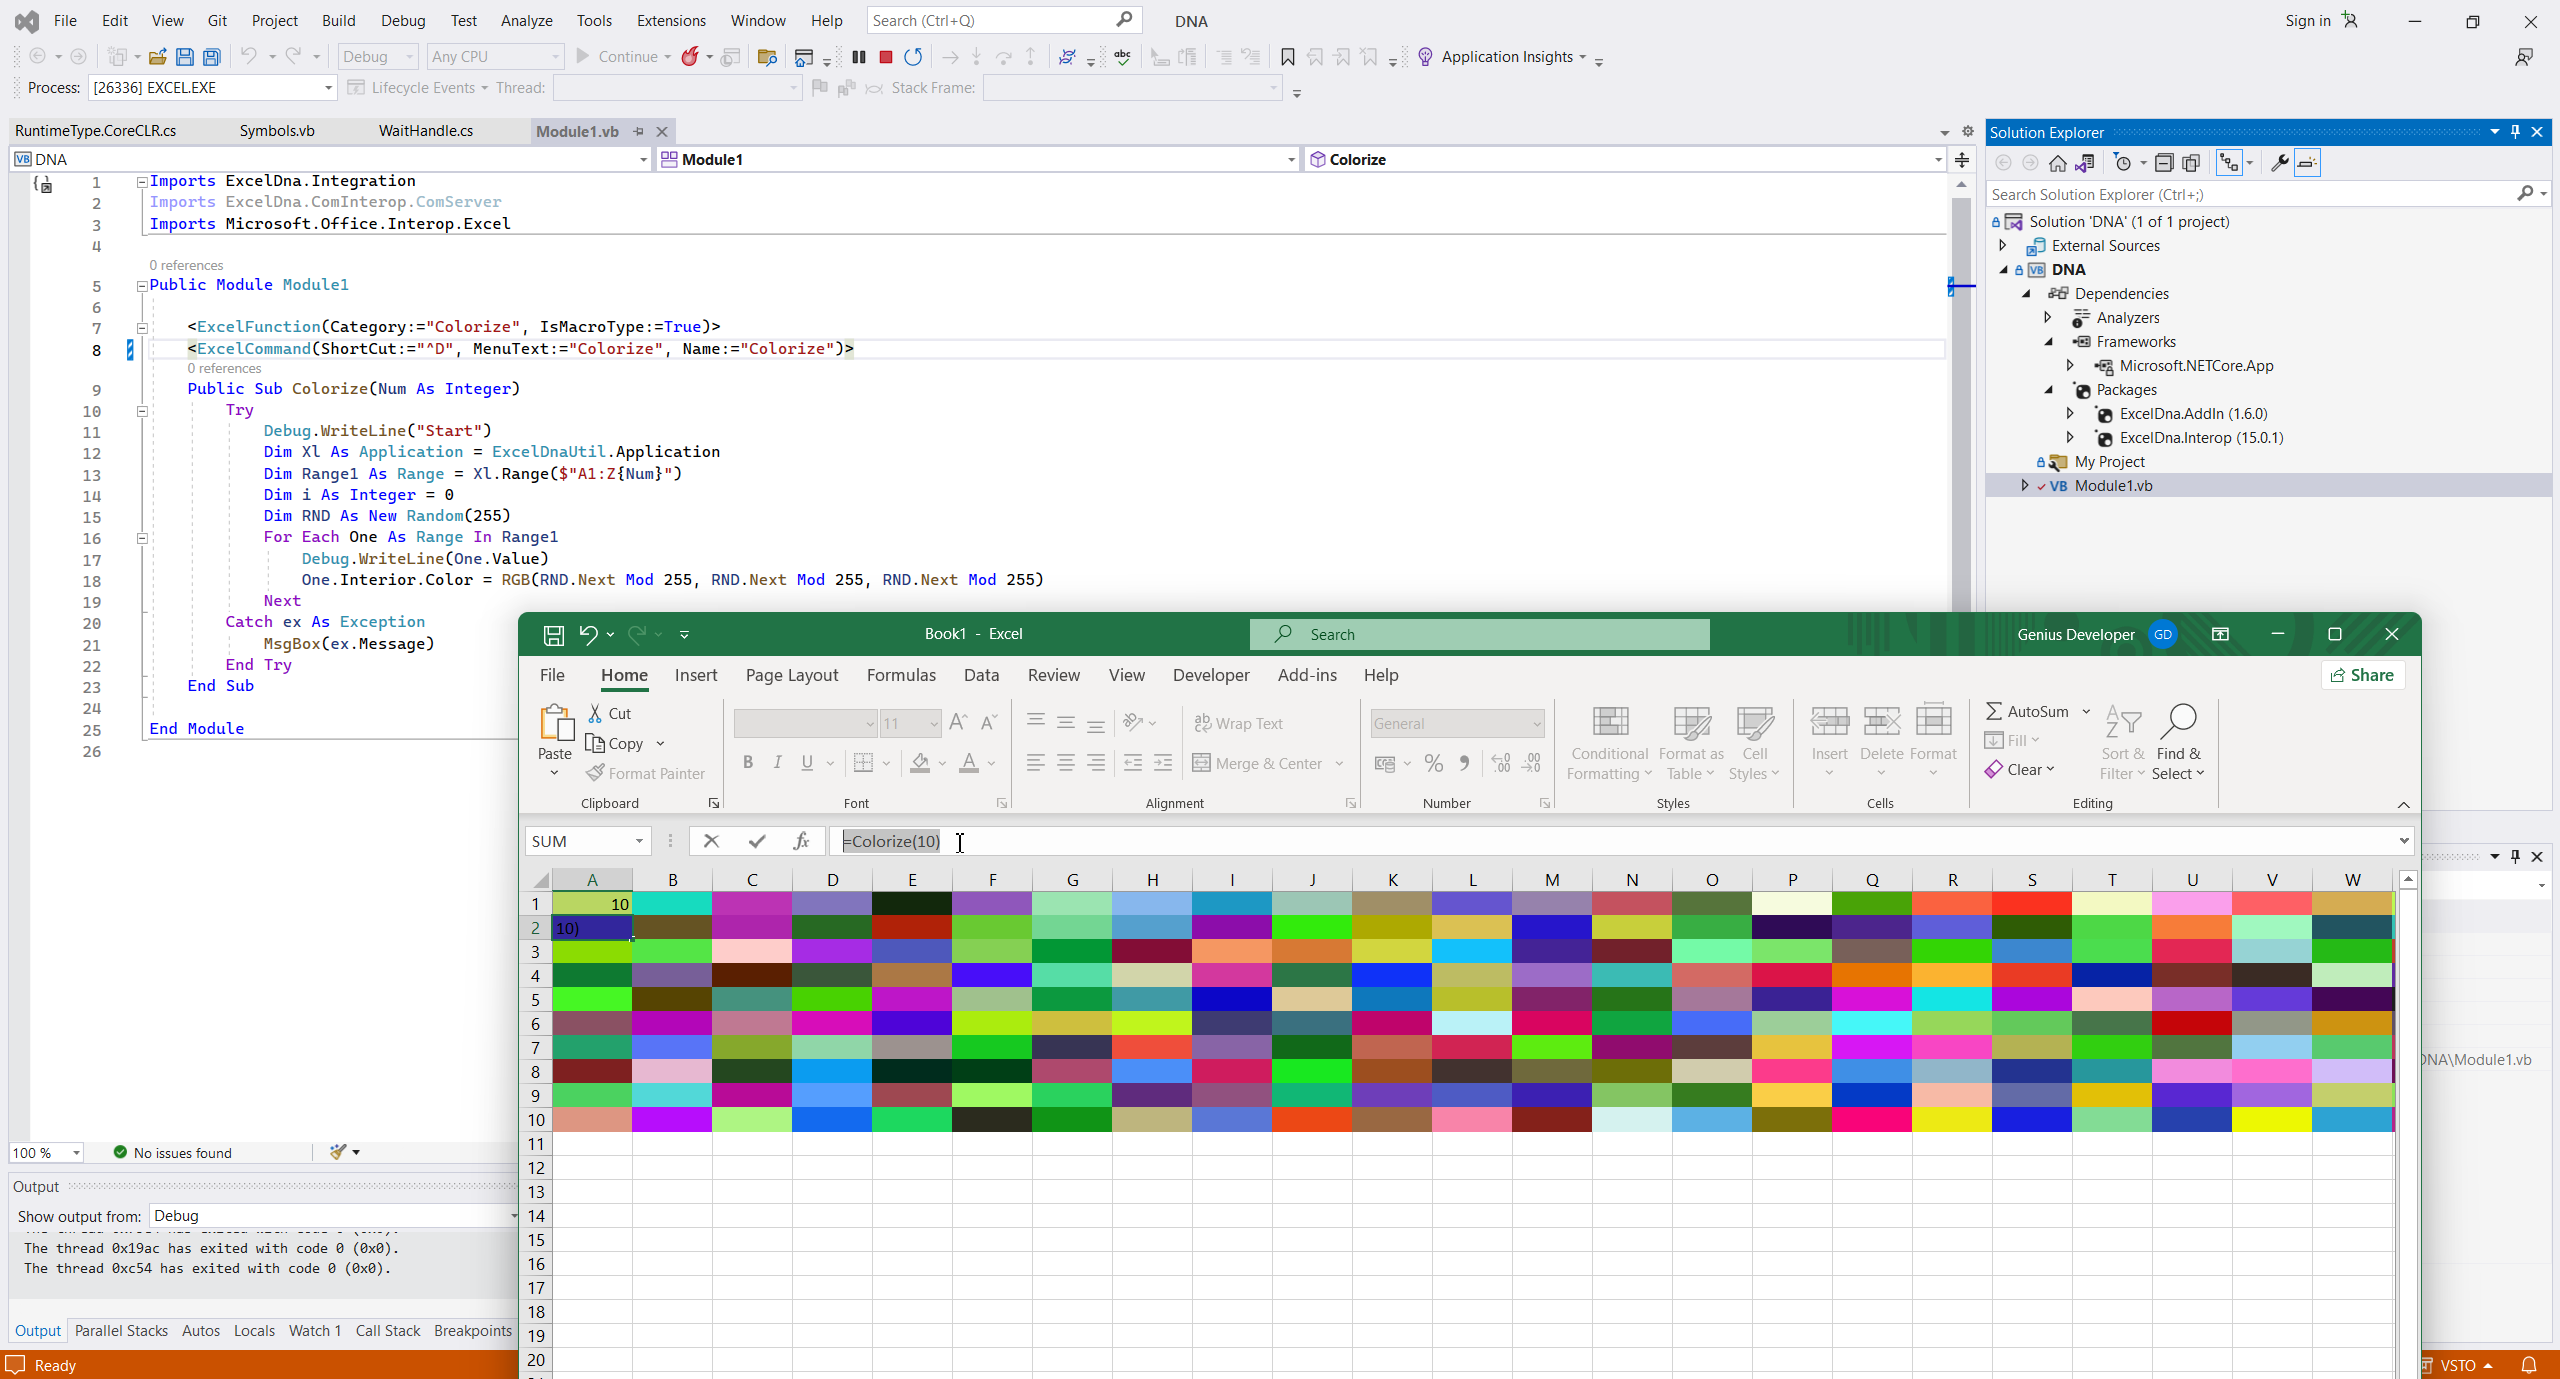Toggle pin on Module1.vb tab
The width and height of the screenshot is (2560, 1379).
coord(638,131)
